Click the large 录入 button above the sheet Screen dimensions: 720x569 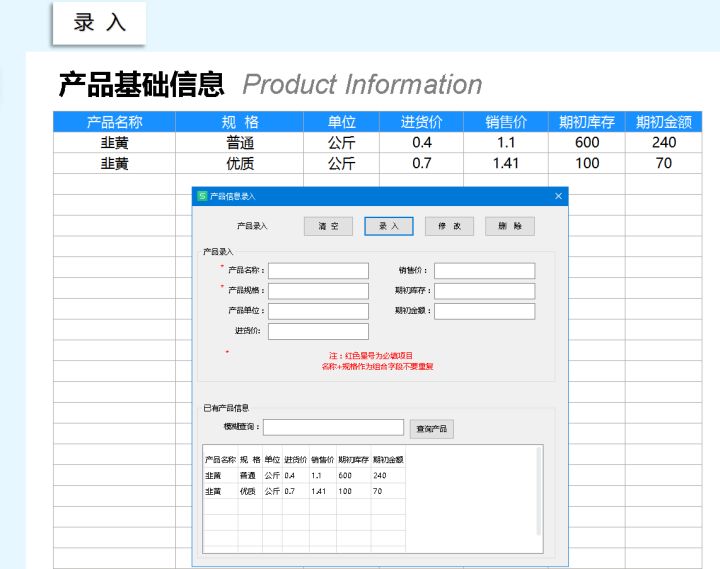click(x=100, y=23)
